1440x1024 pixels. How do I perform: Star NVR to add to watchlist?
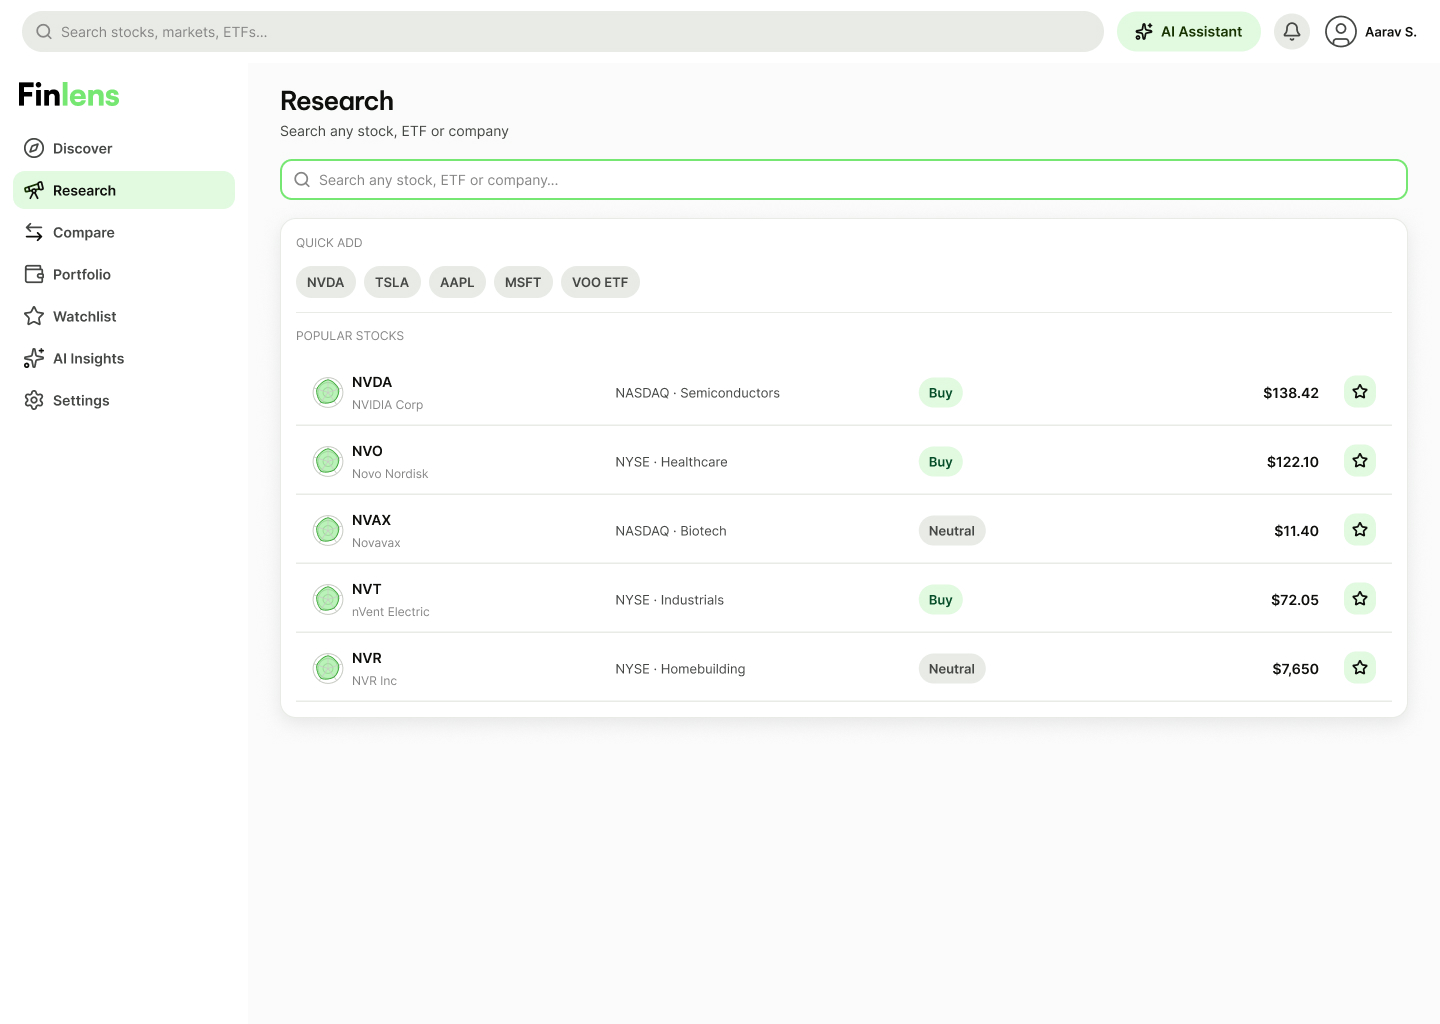click(1360, 668)
